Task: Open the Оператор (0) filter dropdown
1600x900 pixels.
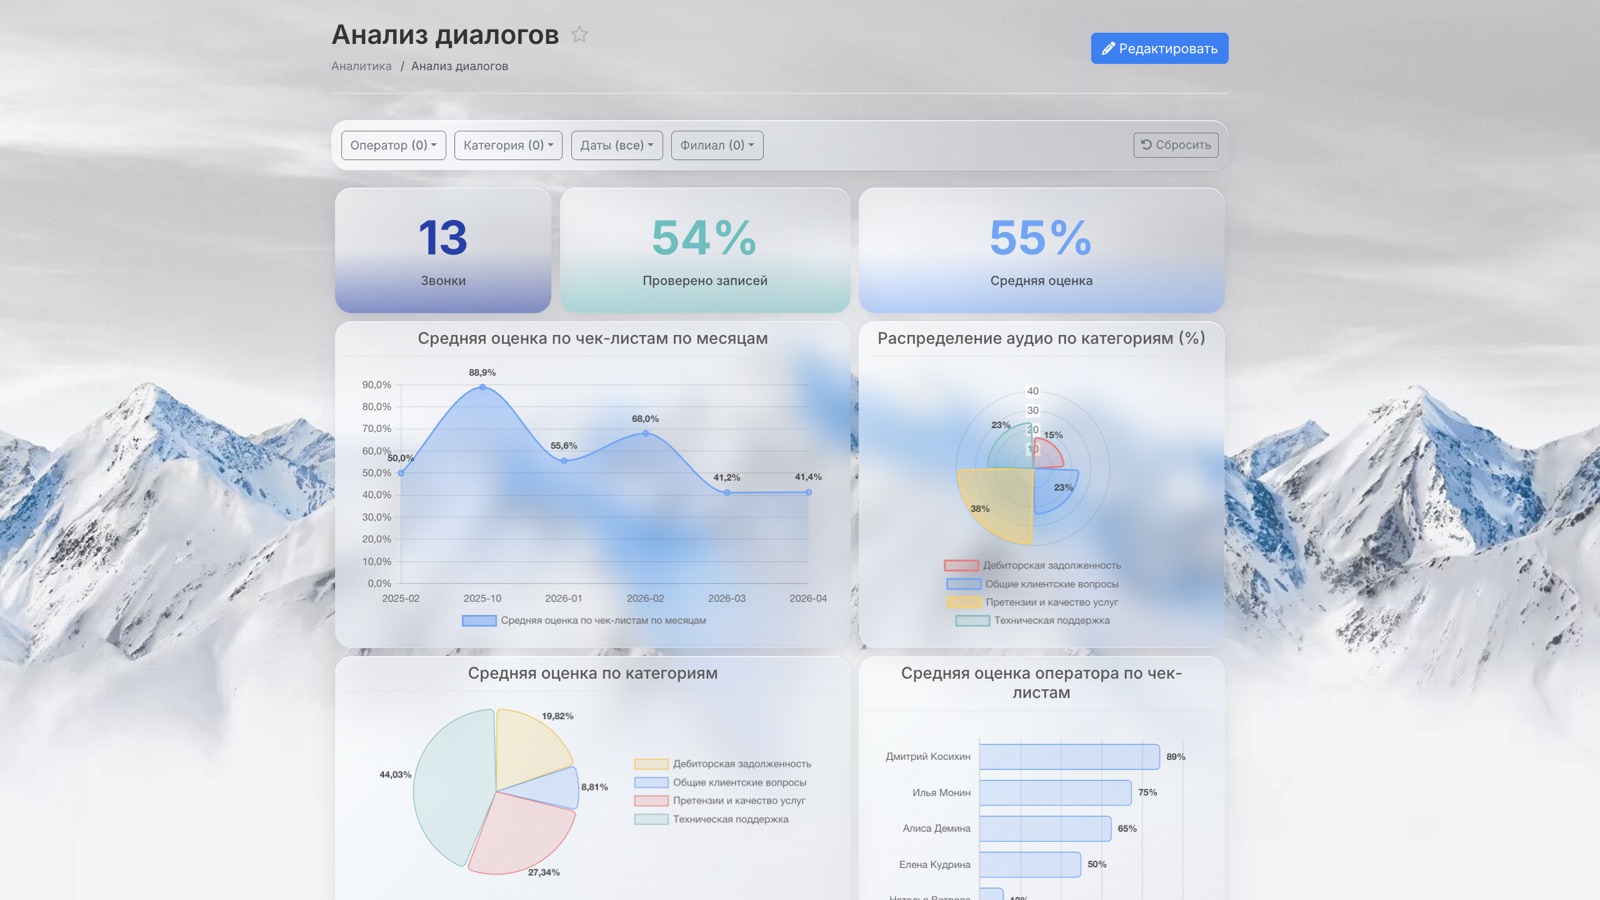Action: click(x=393, y=145)
